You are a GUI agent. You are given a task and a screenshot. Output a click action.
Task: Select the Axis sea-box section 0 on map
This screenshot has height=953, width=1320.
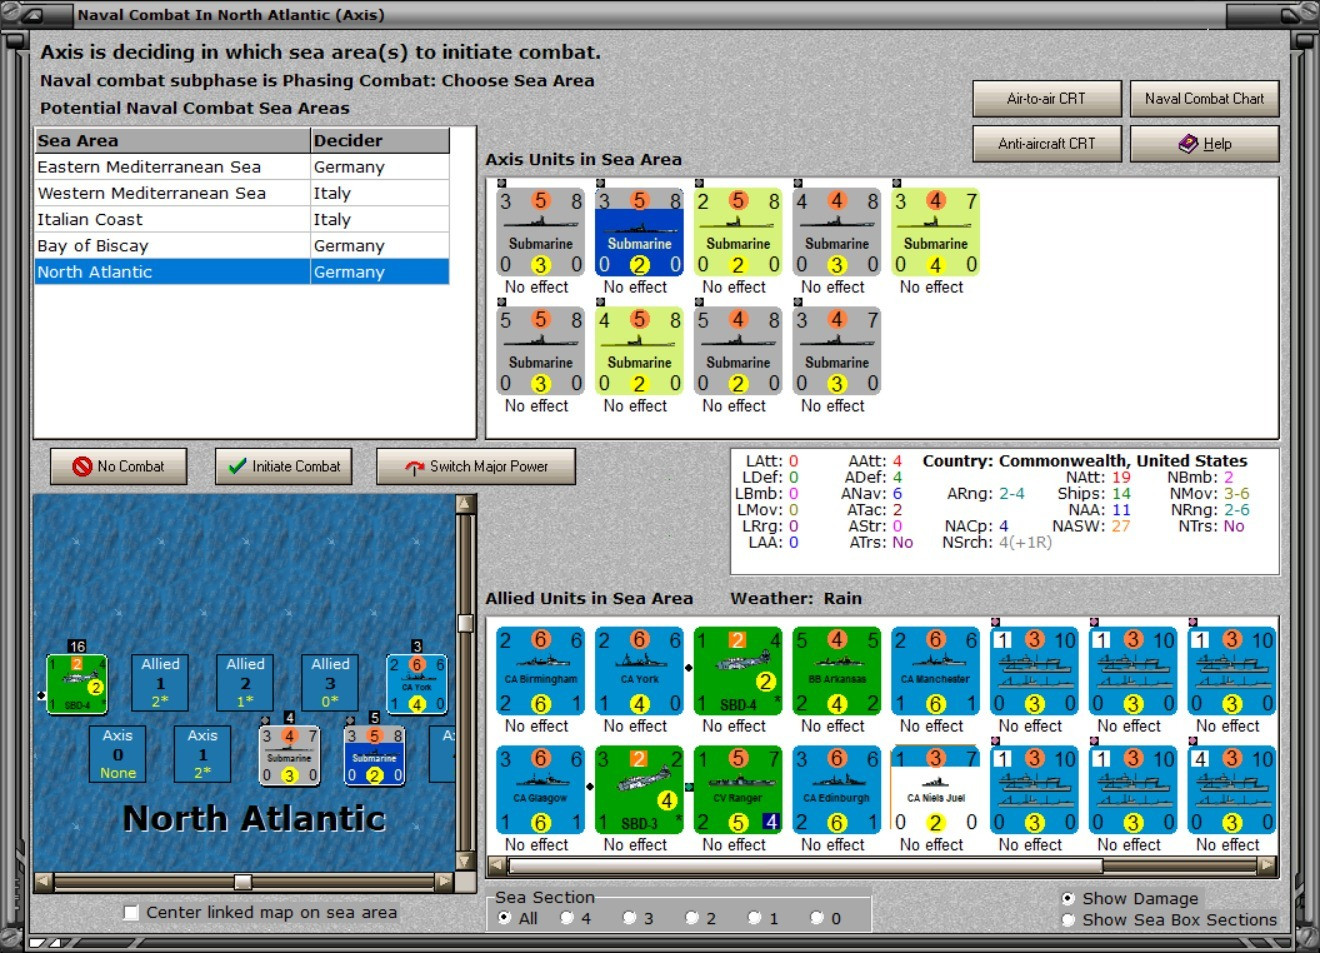click(x=117, y=755)
